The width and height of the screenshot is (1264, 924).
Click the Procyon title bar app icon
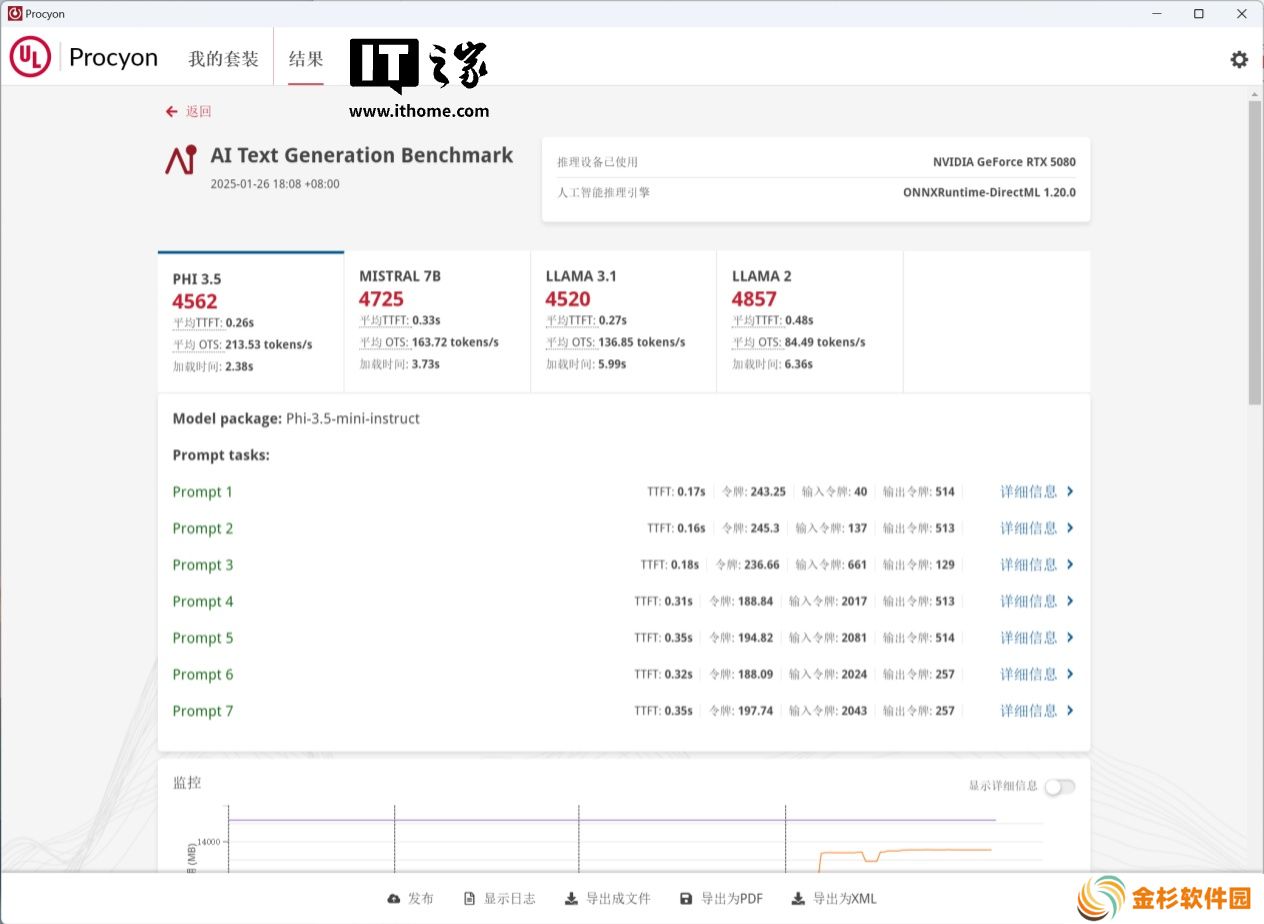point(14,14)
